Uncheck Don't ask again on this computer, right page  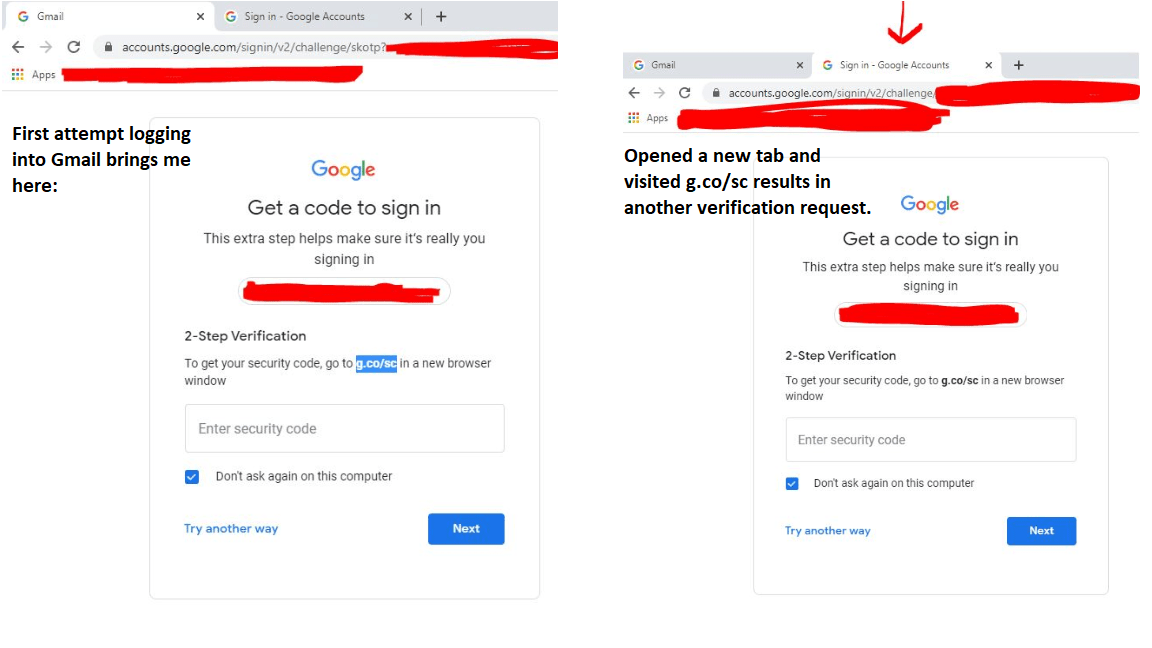pos(792,483)
